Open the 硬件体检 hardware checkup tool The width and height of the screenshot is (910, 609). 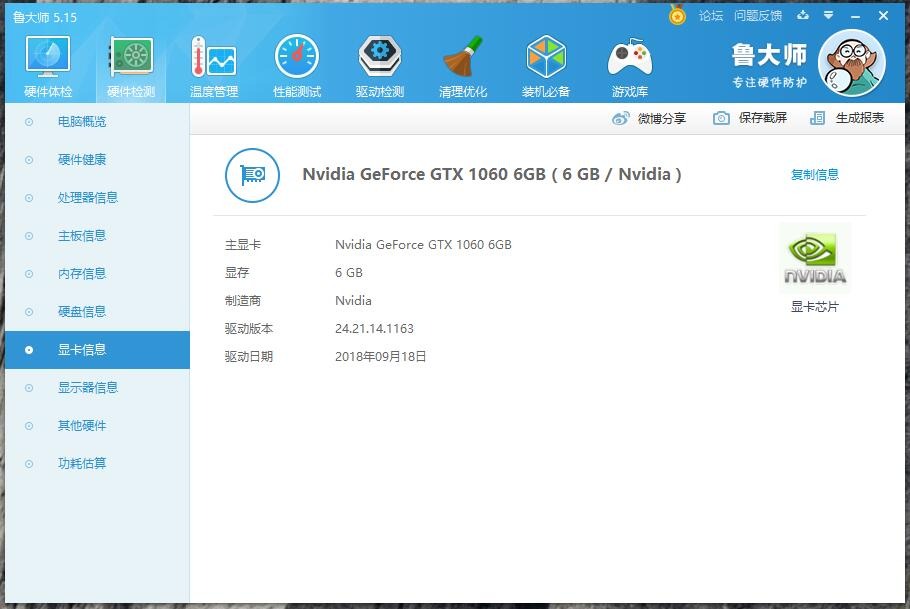(x=46, y=63)
